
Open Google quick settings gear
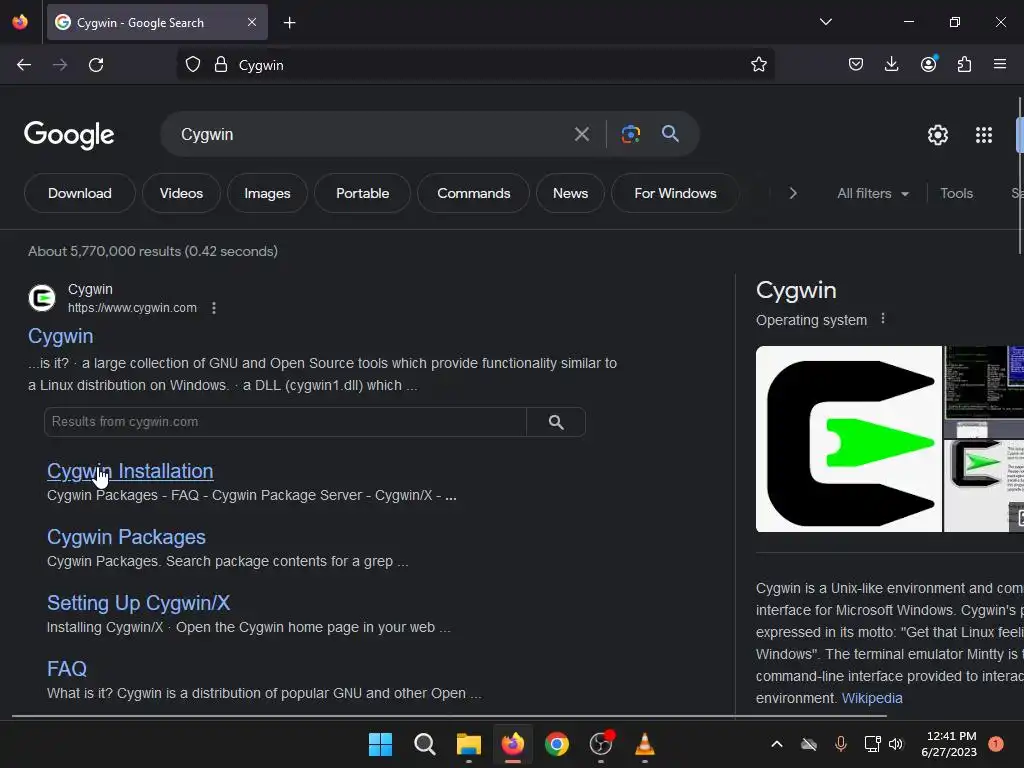[938, 135]
